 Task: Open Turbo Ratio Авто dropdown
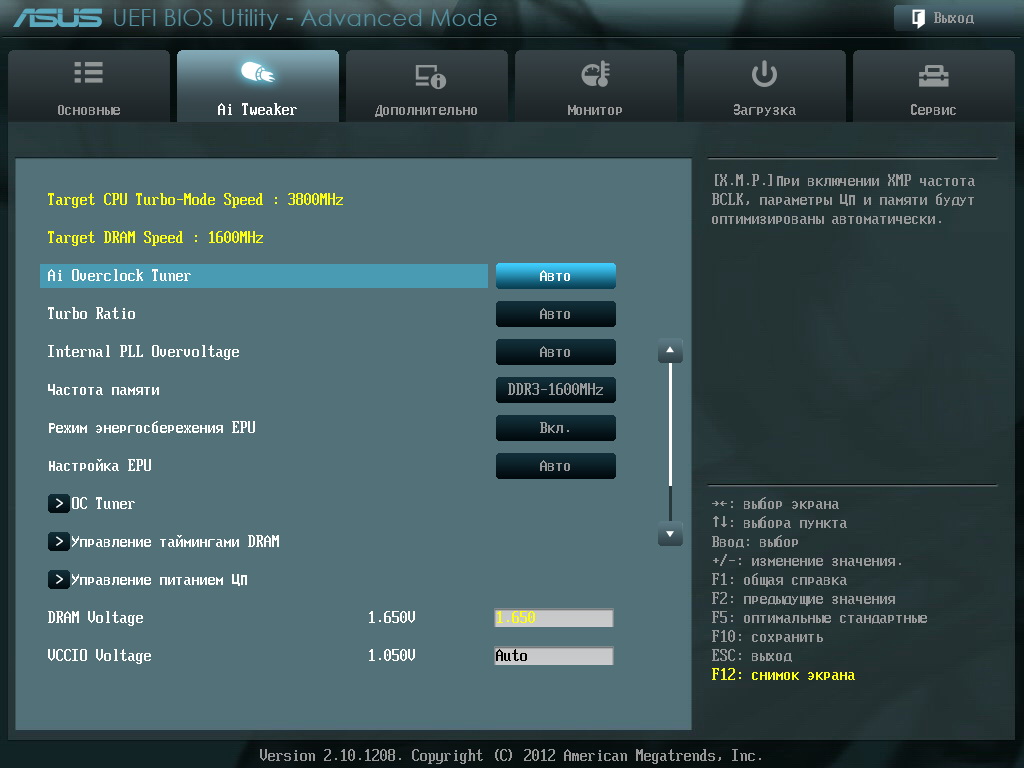pos(556,314)
